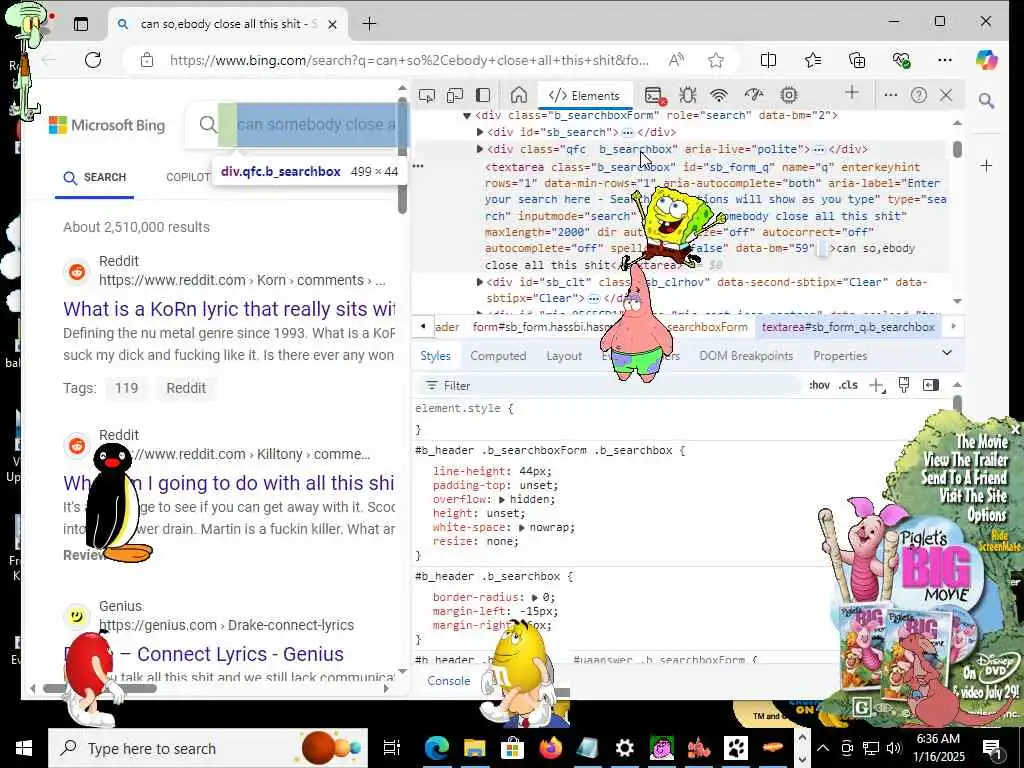Toggle element state :hov in Styles
Viewport: 1024px width, 768px height.
(x=819, y=385)
